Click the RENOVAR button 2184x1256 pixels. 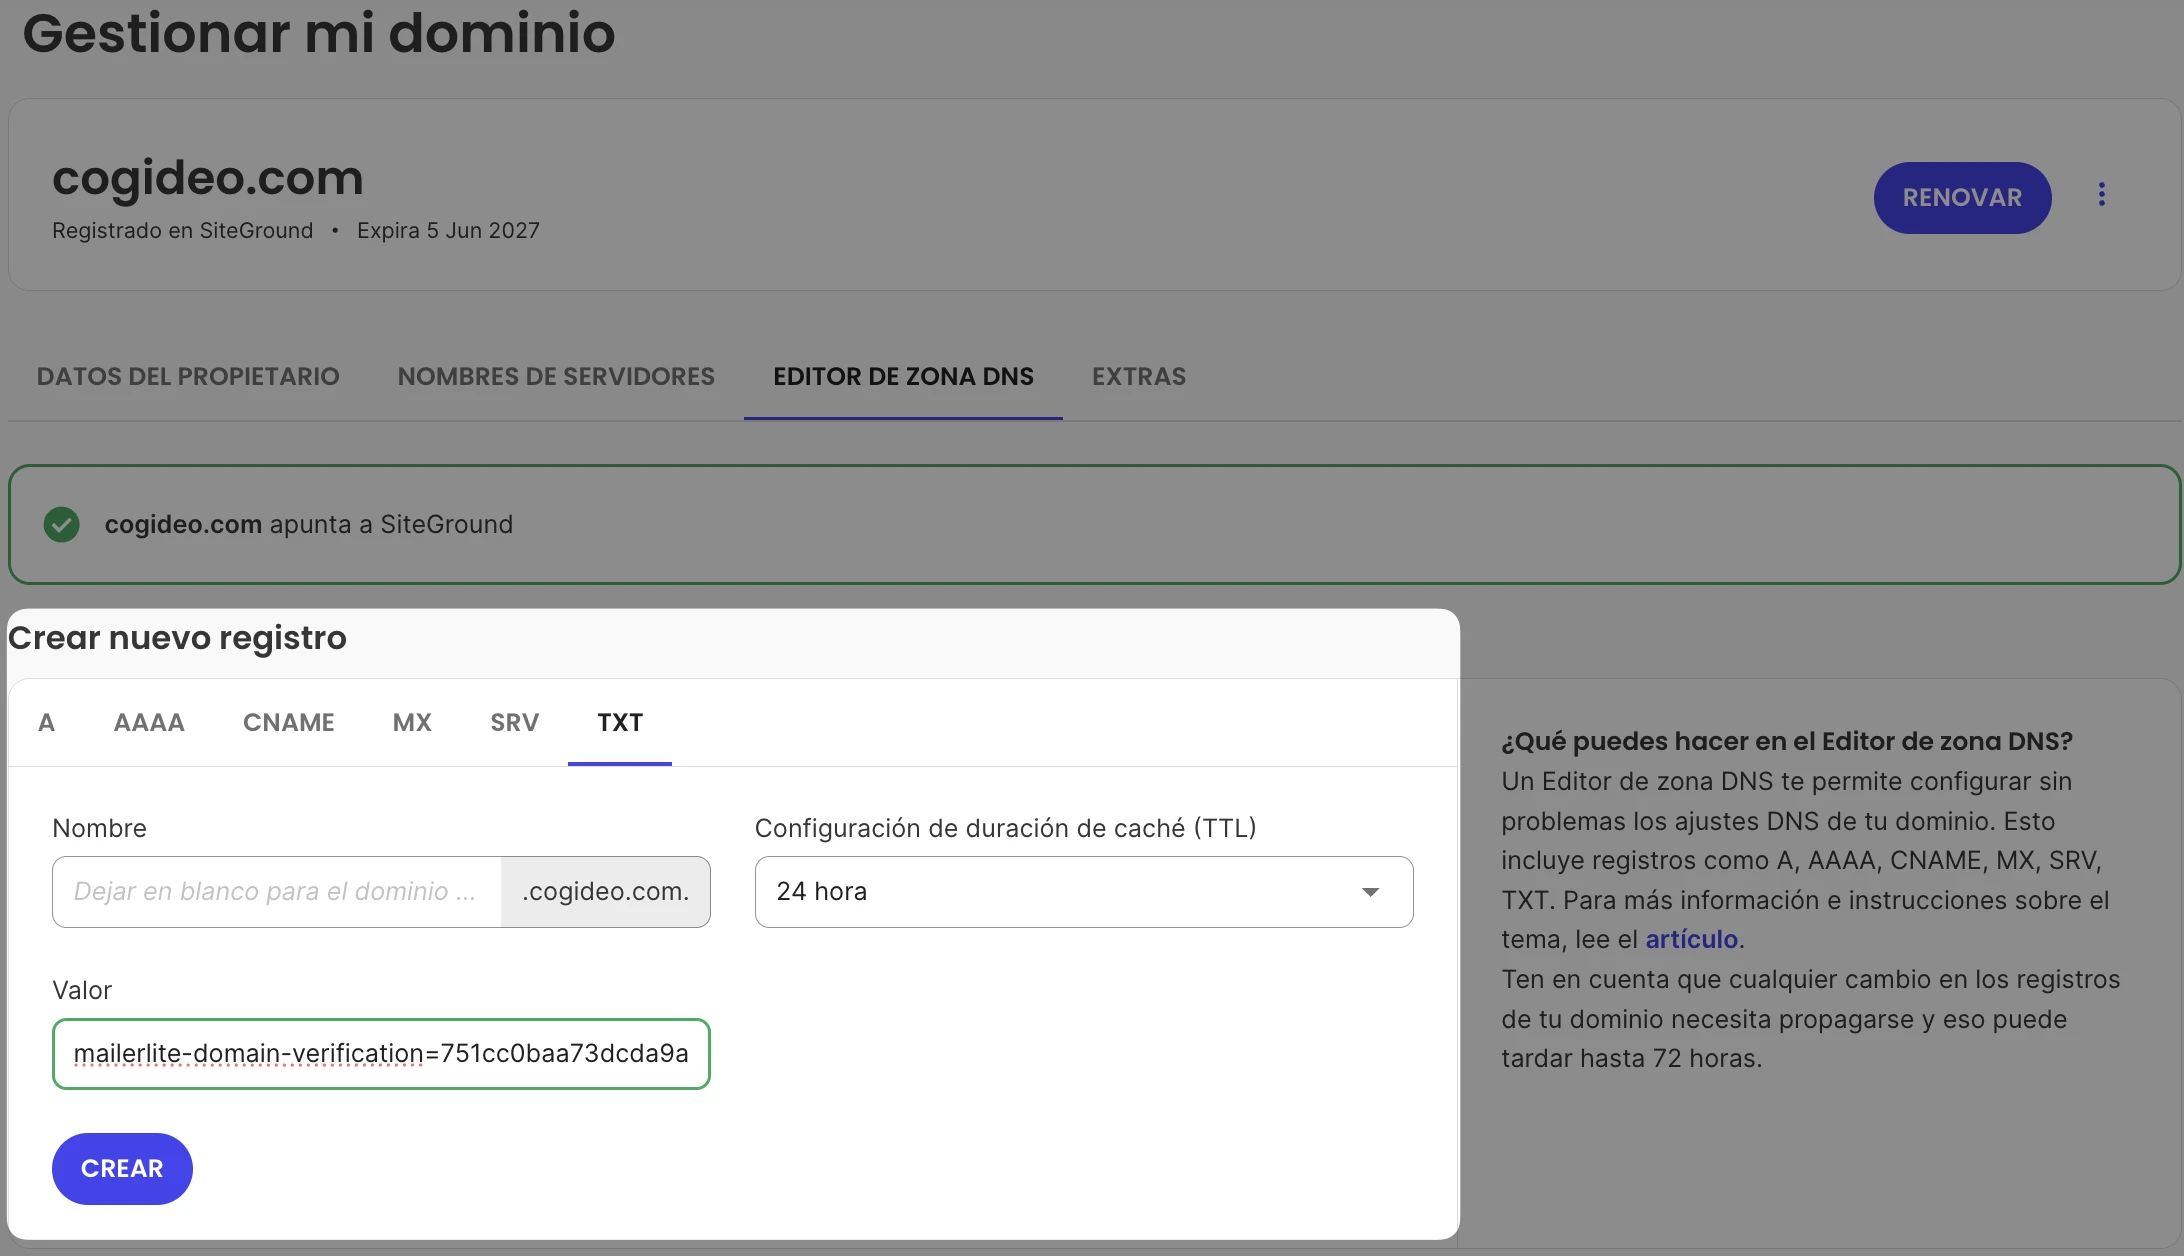(1962, 197)
